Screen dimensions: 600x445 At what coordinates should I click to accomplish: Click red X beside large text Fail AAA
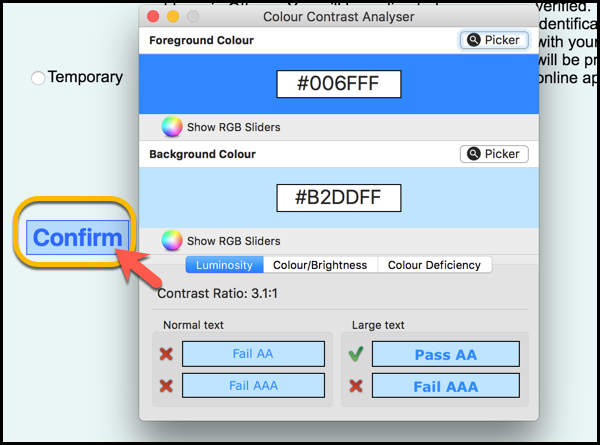click(355, 385)
